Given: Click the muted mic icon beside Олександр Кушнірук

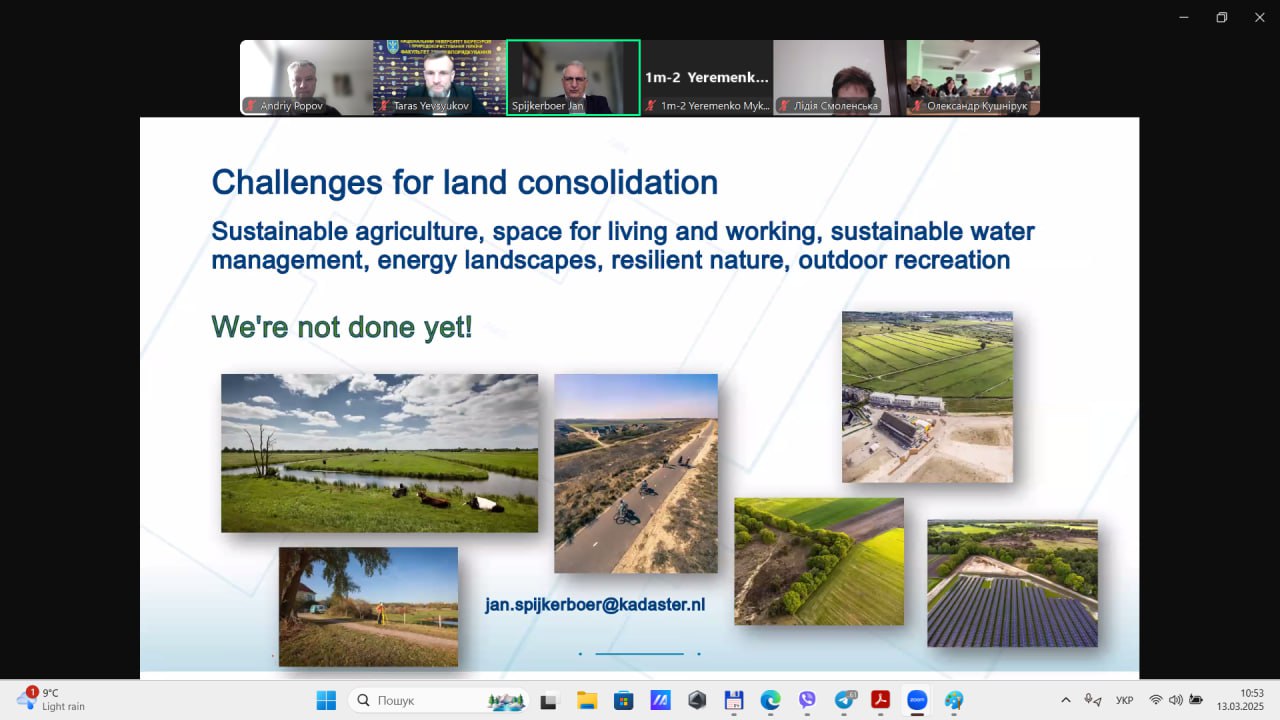Looking at the screenshot, I should click(x=918, y=105).
